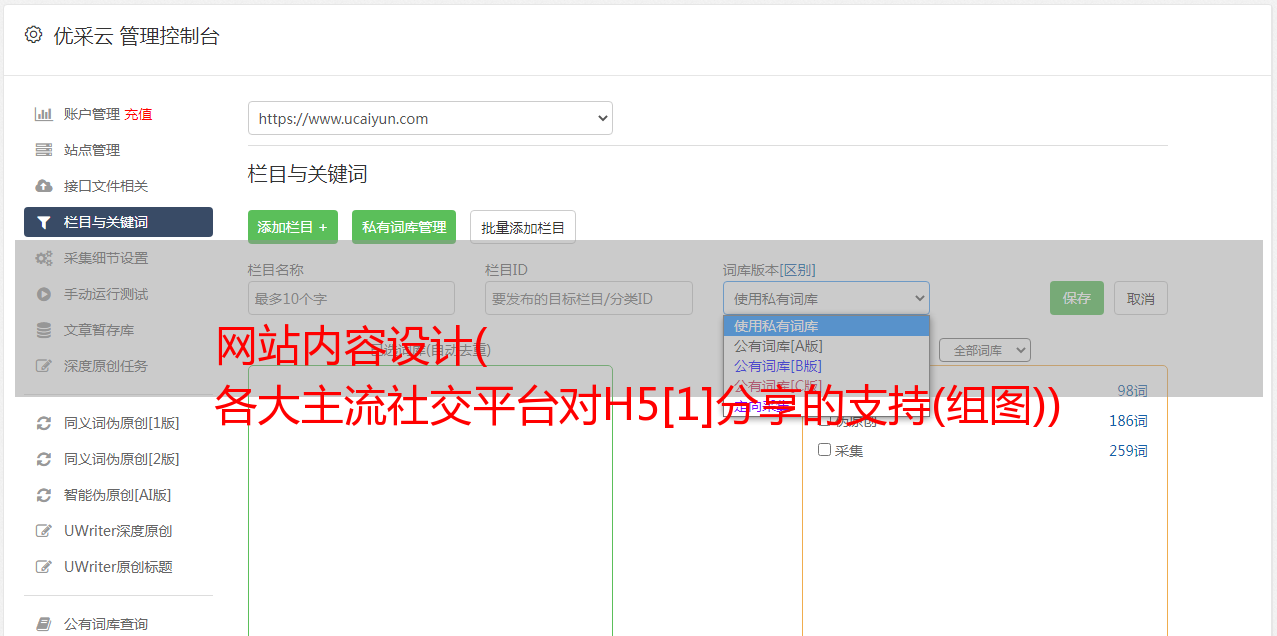Click the refresh icon for 同义词伪原创[2版]
Image resolution: width=1277 pixels, height=636 pixels.
click(44, 459)
